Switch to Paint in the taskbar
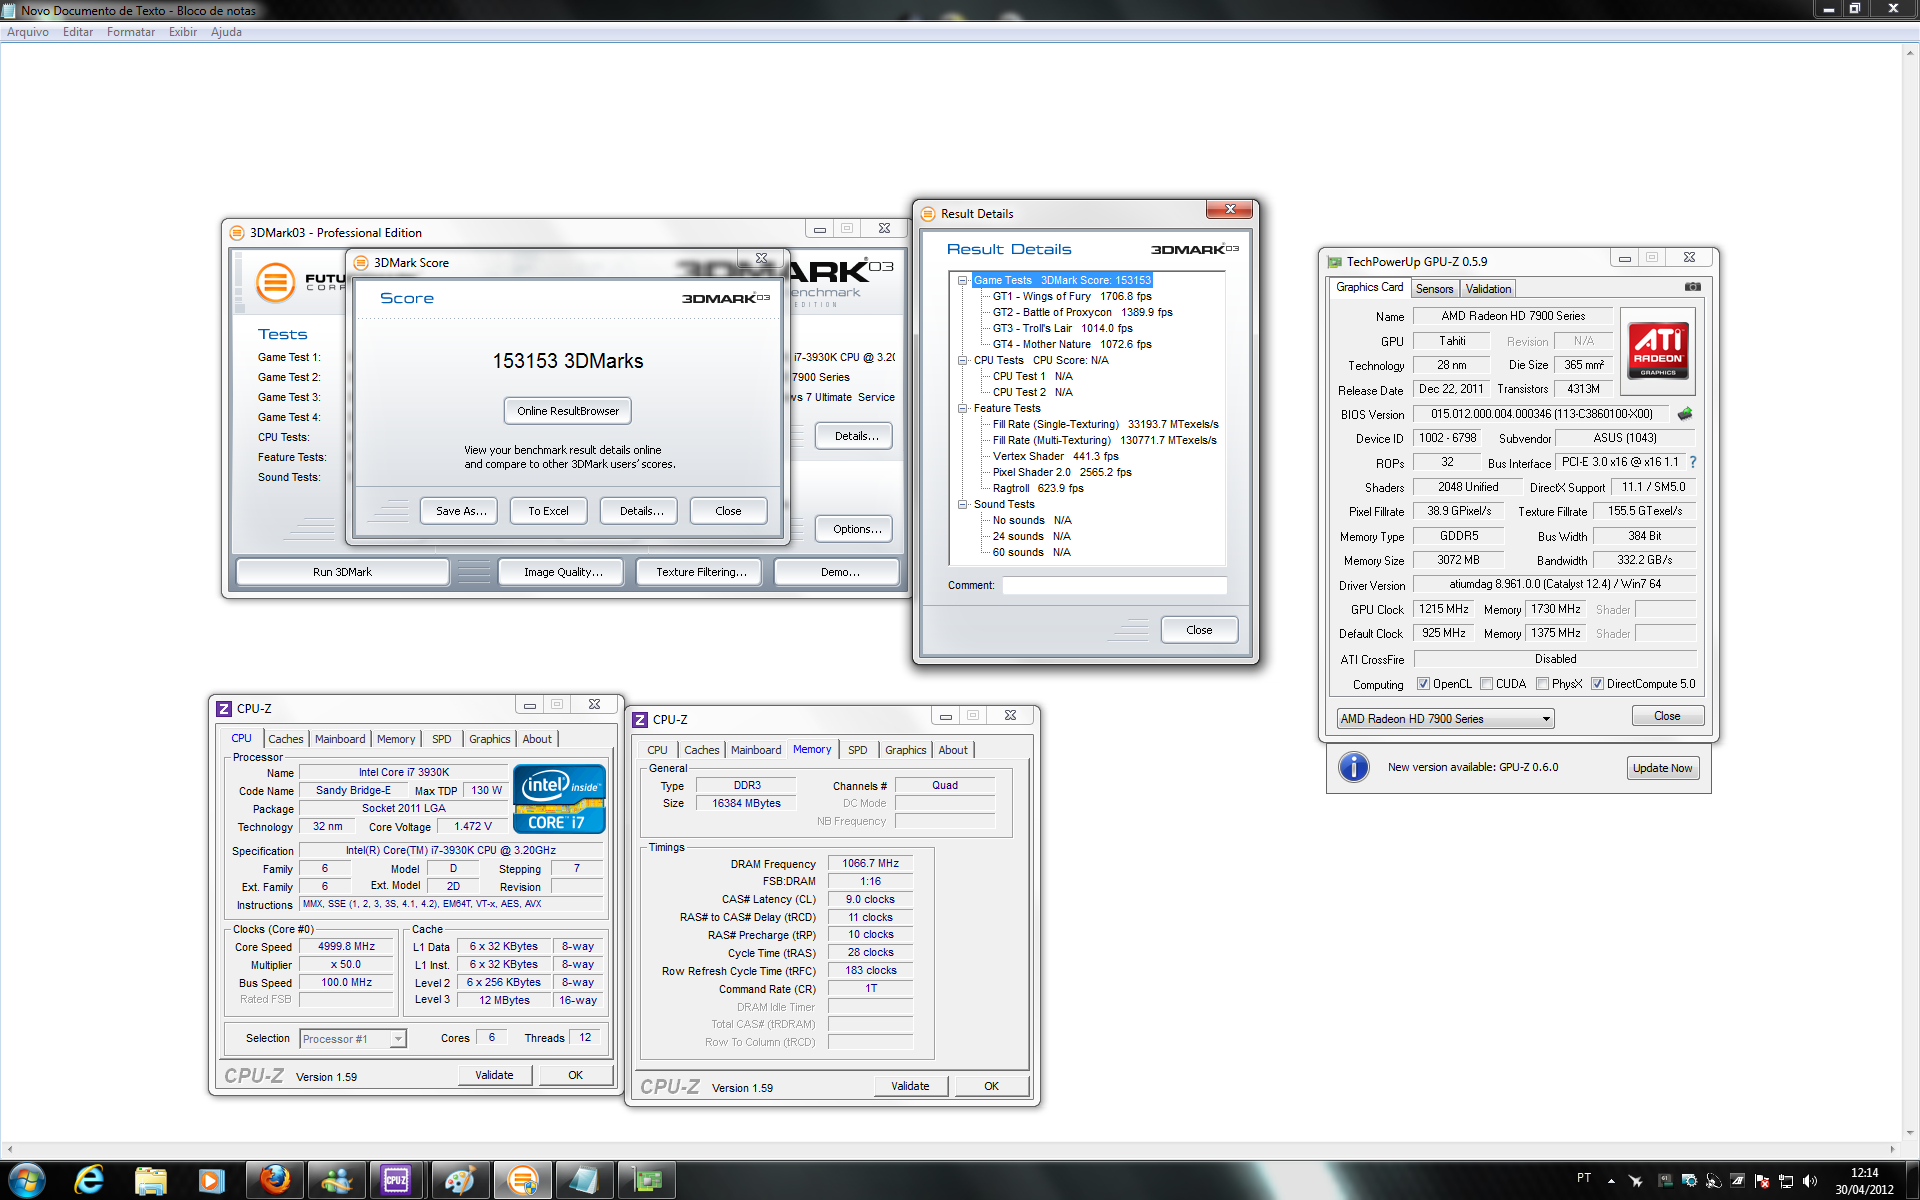This screenshot has height=1200, width=1920. (459, 1180)
